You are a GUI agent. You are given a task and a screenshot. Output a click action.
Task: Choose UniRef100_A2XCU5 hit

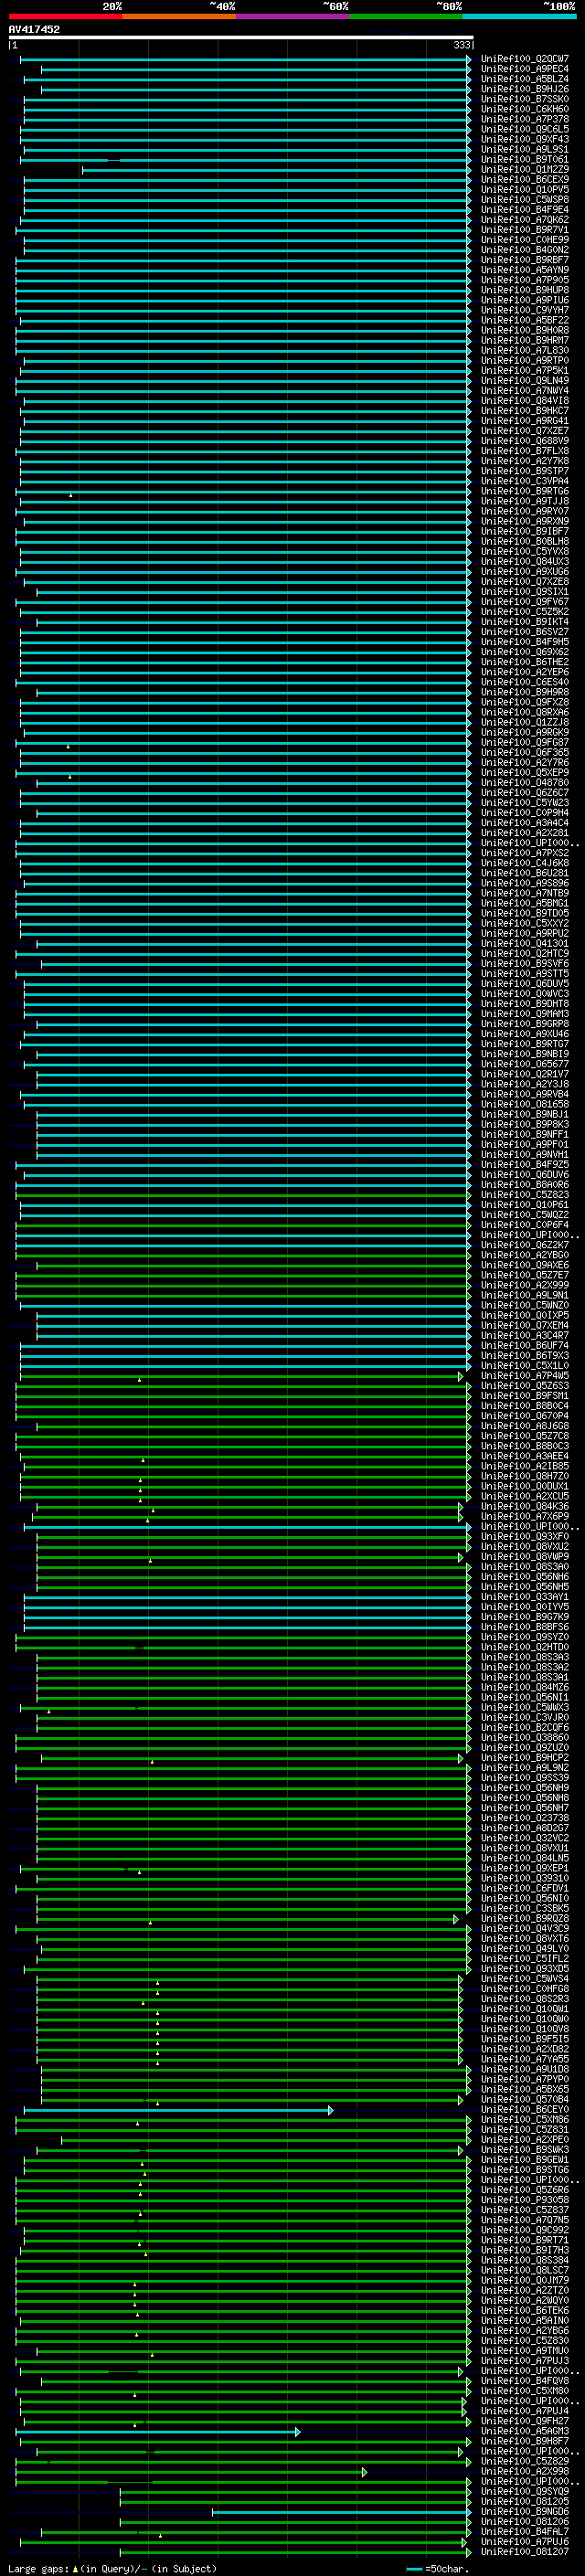click(525, 1497)
